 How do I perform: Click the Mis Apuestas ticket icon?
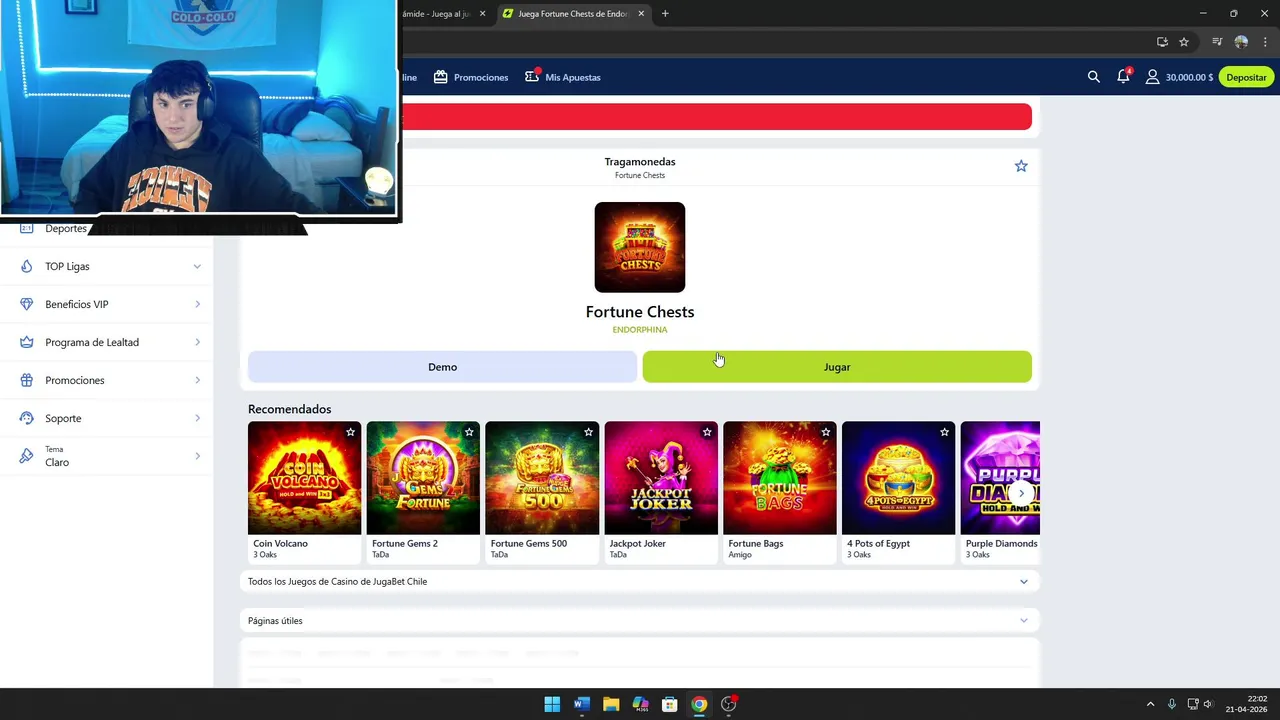point(532,76)
